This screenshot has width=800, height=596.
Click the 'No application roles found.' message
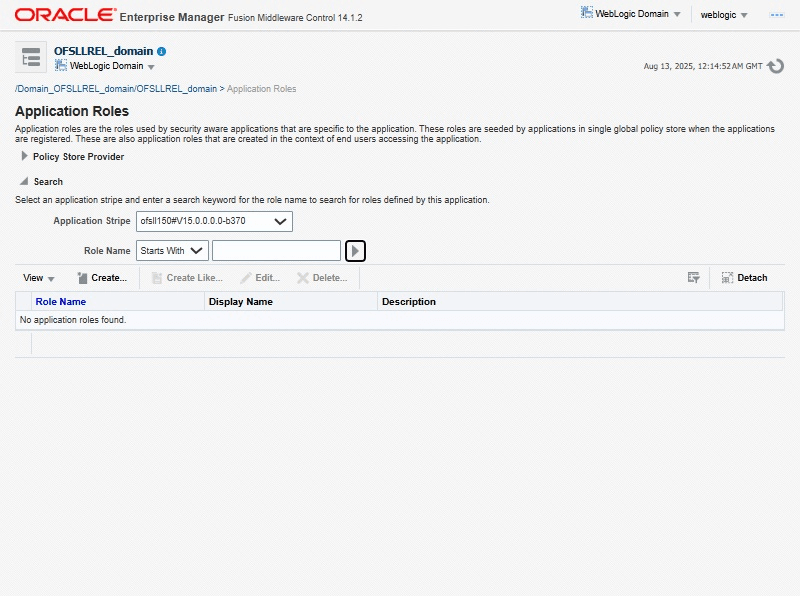click(x=73, y=319)
